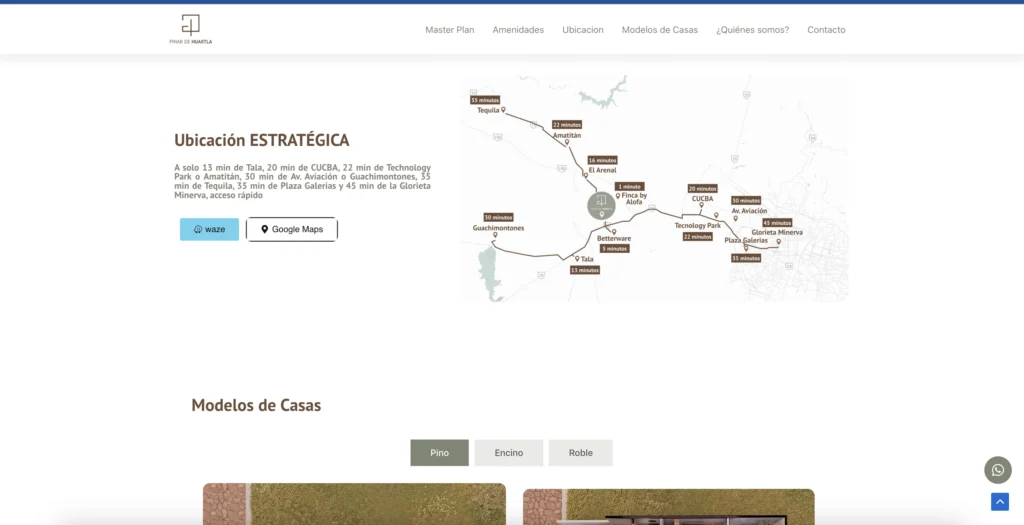The height and width of the screenshot is (525, 1024).
Task: Click the circular Pinar de Huaxtla map marker
Action: 601,206
